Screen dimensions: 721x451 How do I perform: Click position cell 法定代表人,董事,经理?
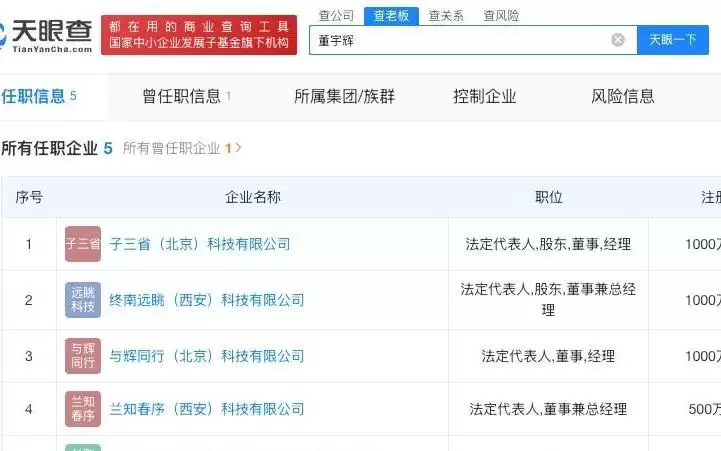[548, 356]
